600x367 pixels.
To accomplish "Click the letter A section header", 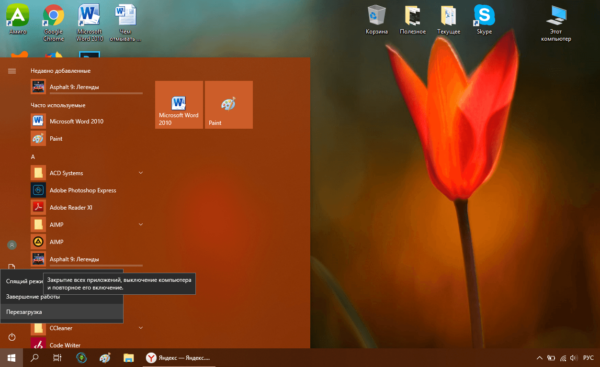I will pos(33,157).
